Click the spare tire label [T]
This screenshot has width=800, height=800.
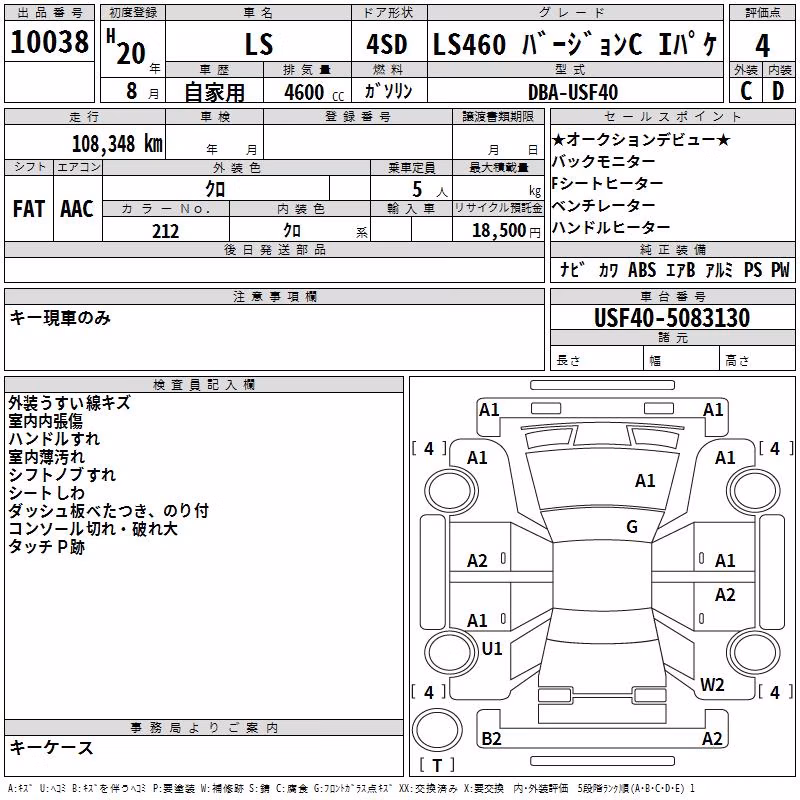point(437,765)
